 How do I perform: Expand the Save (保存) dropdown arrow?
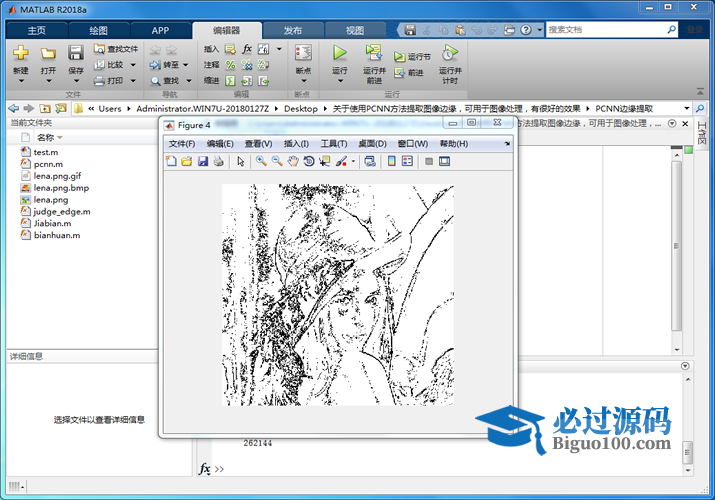coord(76,81)
